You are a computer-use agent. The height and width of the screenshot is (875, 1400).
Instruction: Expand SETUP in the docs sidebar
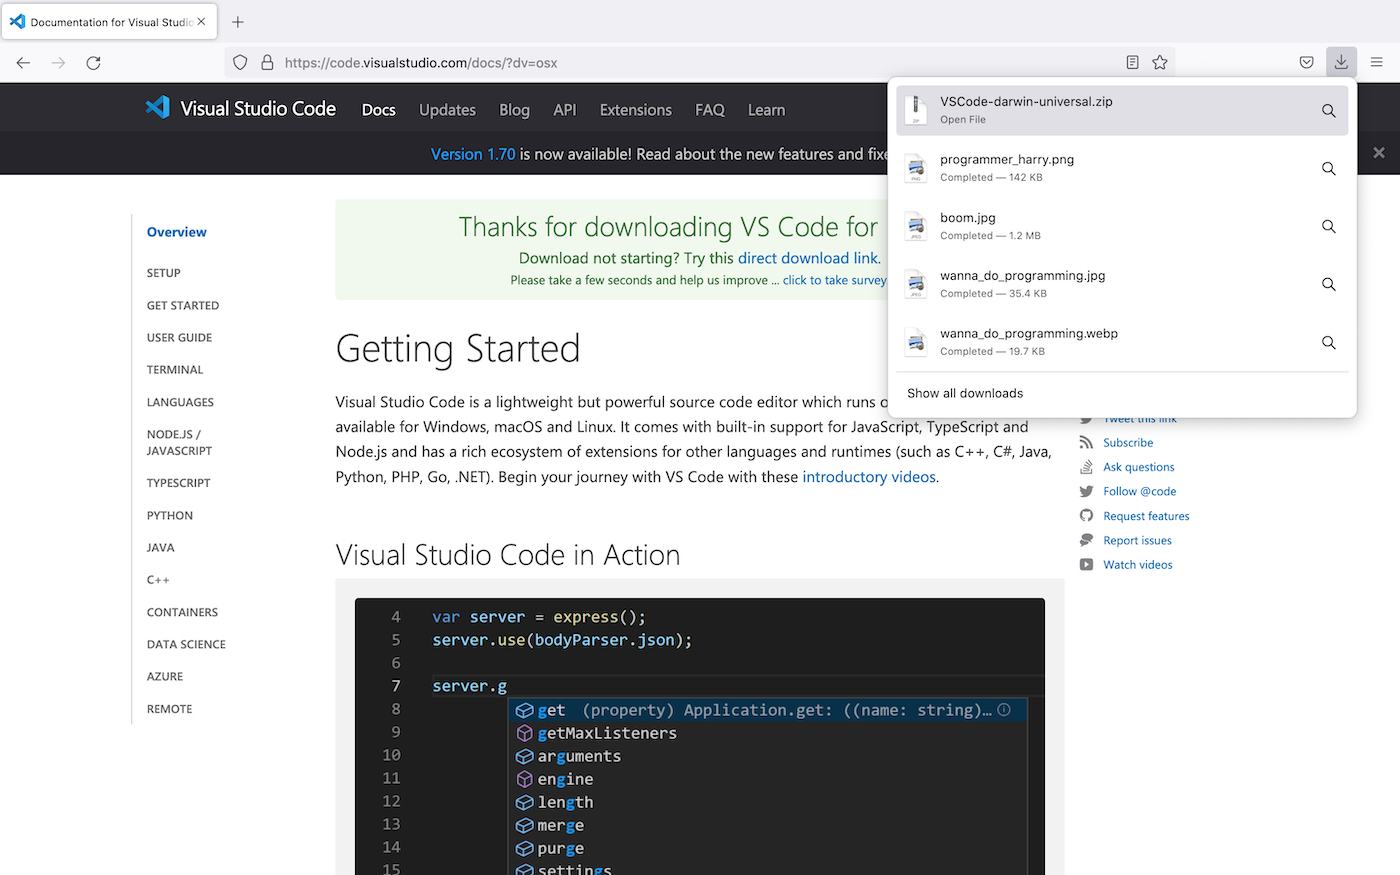(x=164, y=273)
